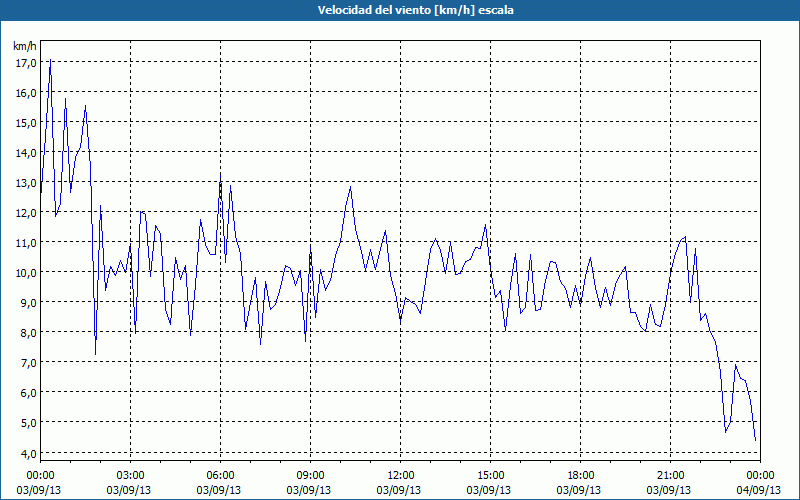The width and height of the screenshot is (800, 500).
Task: Select the 8,0 y-axis value
Action: pos(29,333)
